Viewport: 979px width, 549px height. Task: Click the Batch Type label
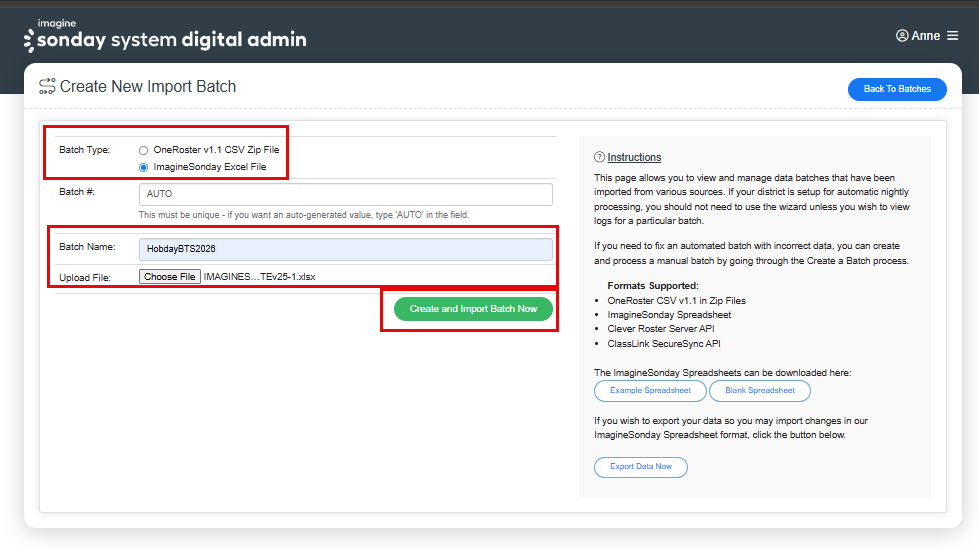coord(84,150)
